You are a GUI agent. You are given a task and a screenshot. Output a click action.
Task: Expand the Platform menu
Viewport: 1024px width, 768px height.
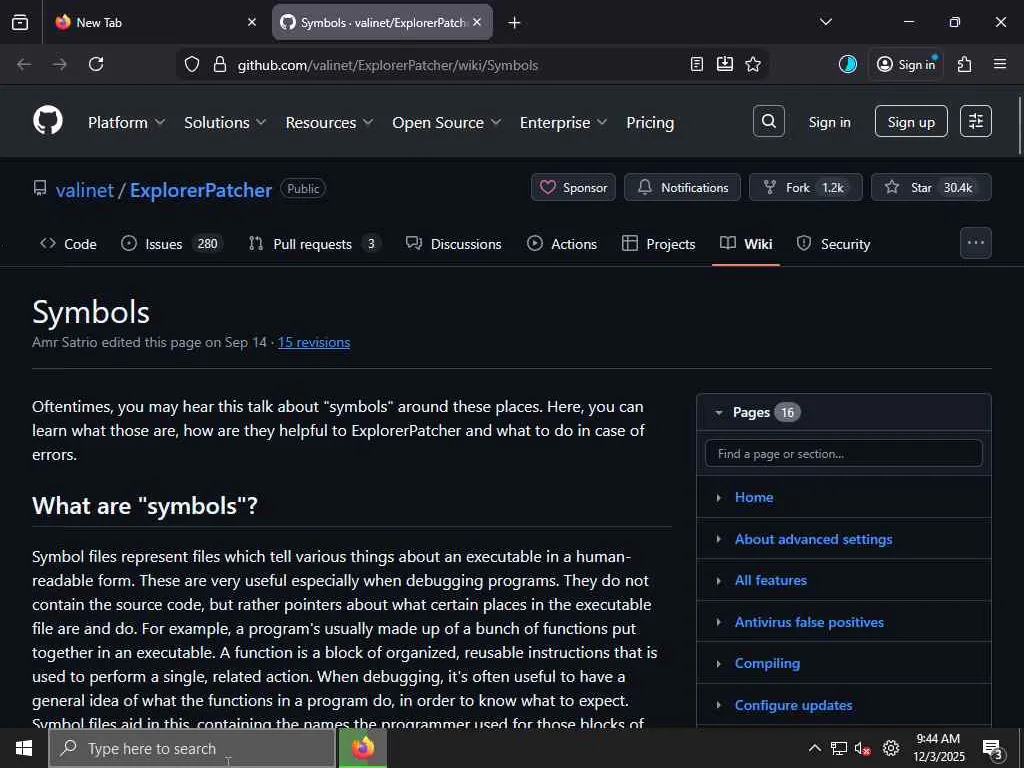127,122
